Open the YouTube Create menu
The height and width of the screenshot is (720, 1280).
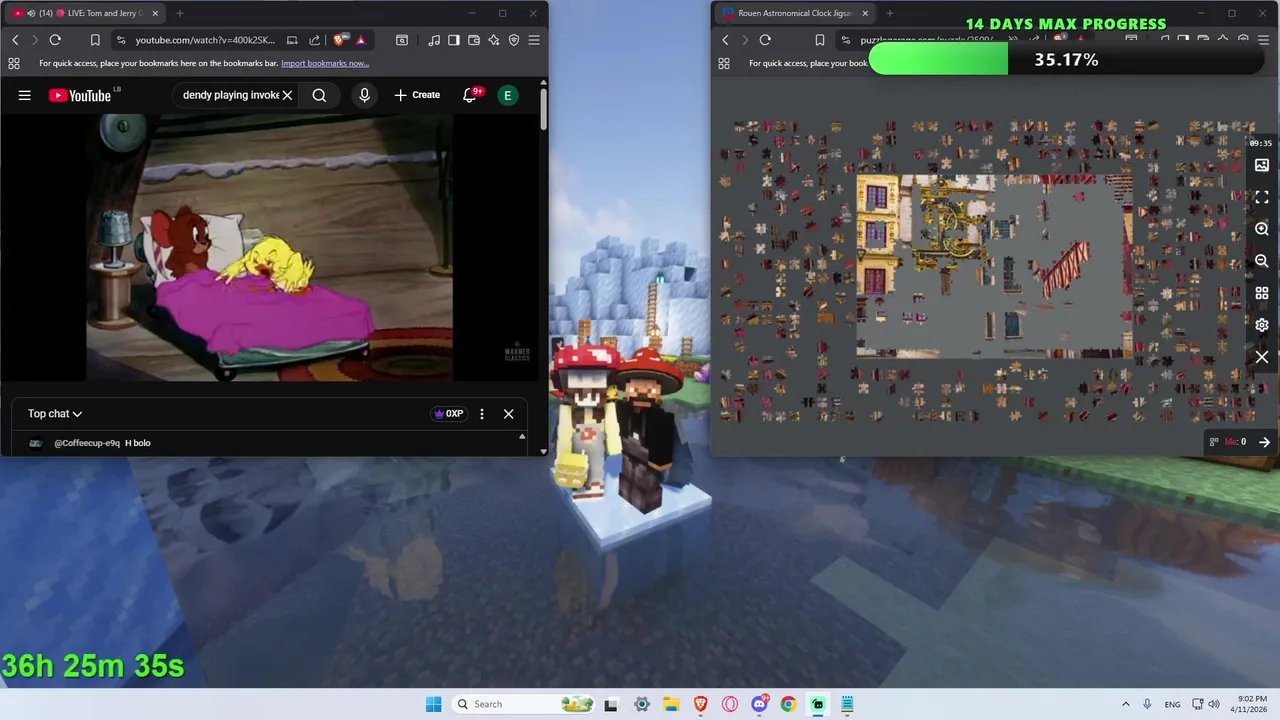tap(417, 95)
